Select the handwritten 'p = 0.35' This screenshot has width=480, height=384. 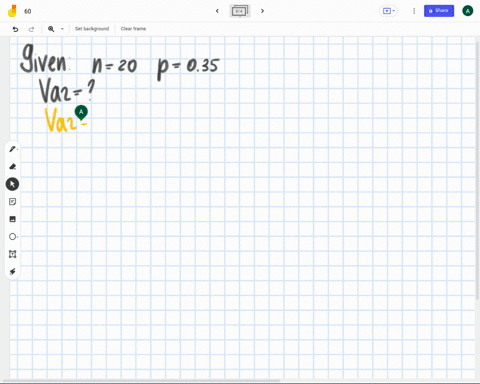click(x=188, y=68)
